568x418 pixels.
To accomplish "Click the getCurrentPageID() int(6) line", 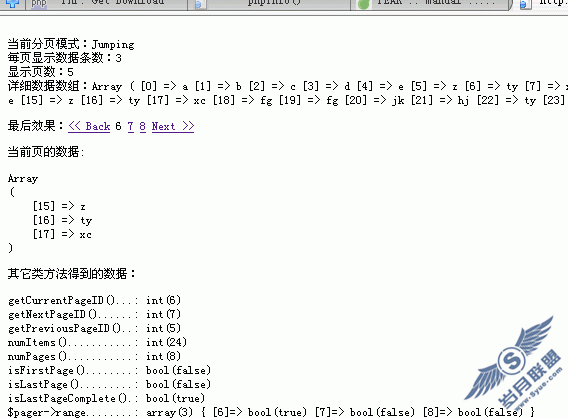I will 94,300.
